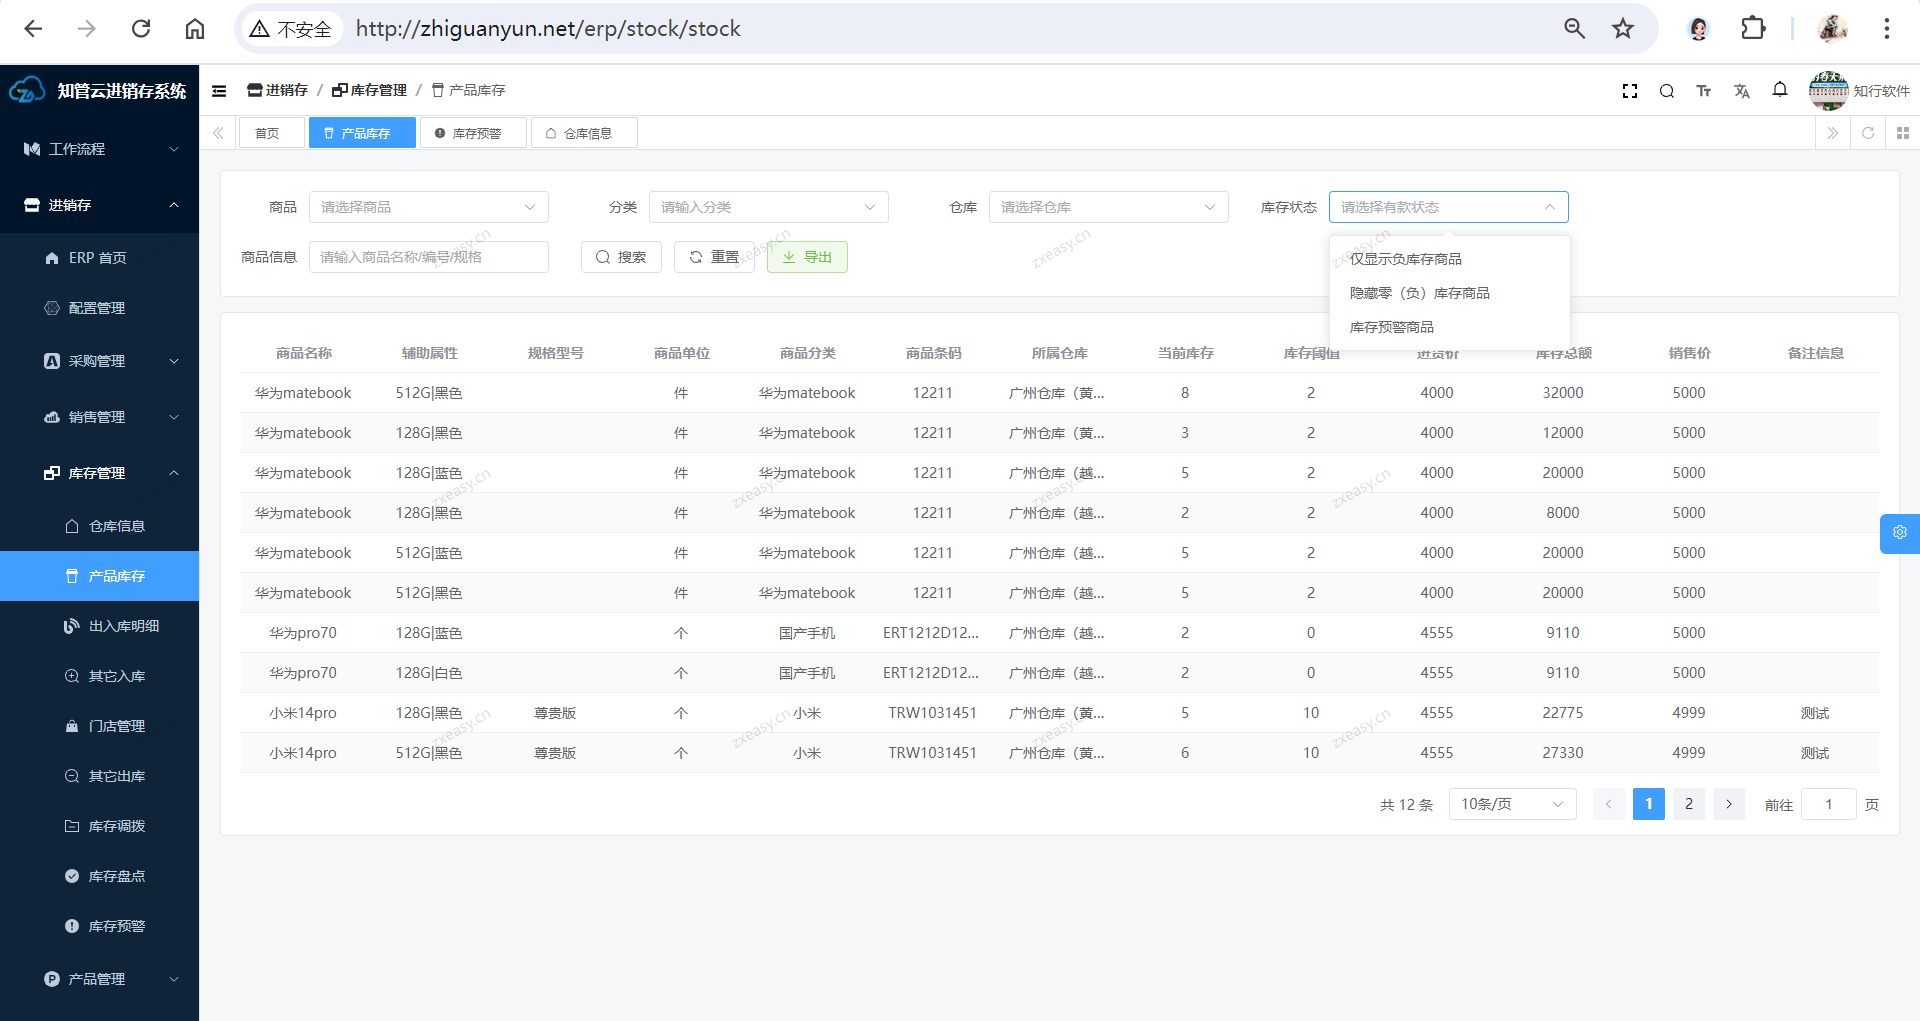The width and height of the screenshot is (1920, 1021).
Task: Open 出入库明细 in sidebar
Action: click(x=99, y=626)
